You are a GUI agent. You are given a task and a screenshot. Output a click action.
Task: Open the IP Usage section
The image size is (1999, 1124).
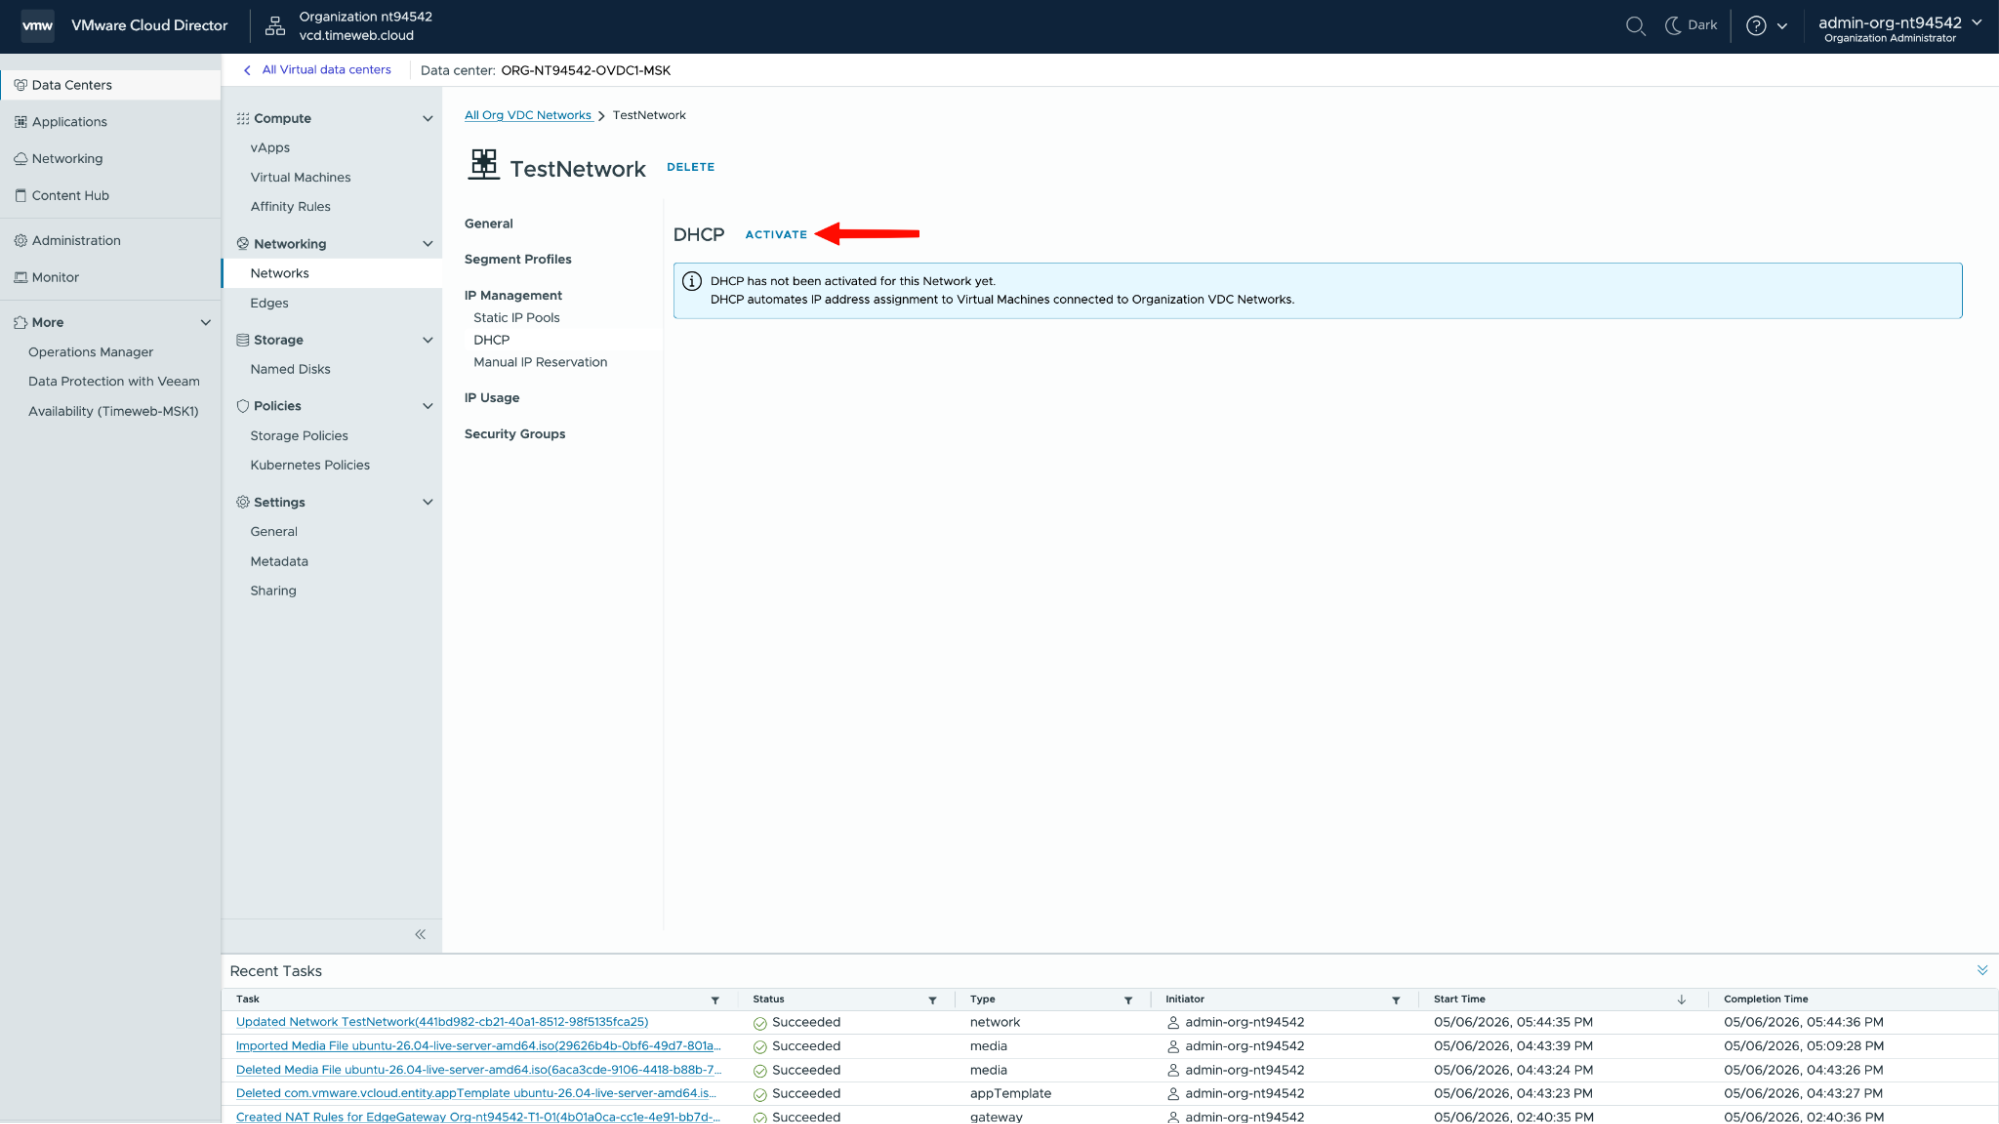click(492, 398)
